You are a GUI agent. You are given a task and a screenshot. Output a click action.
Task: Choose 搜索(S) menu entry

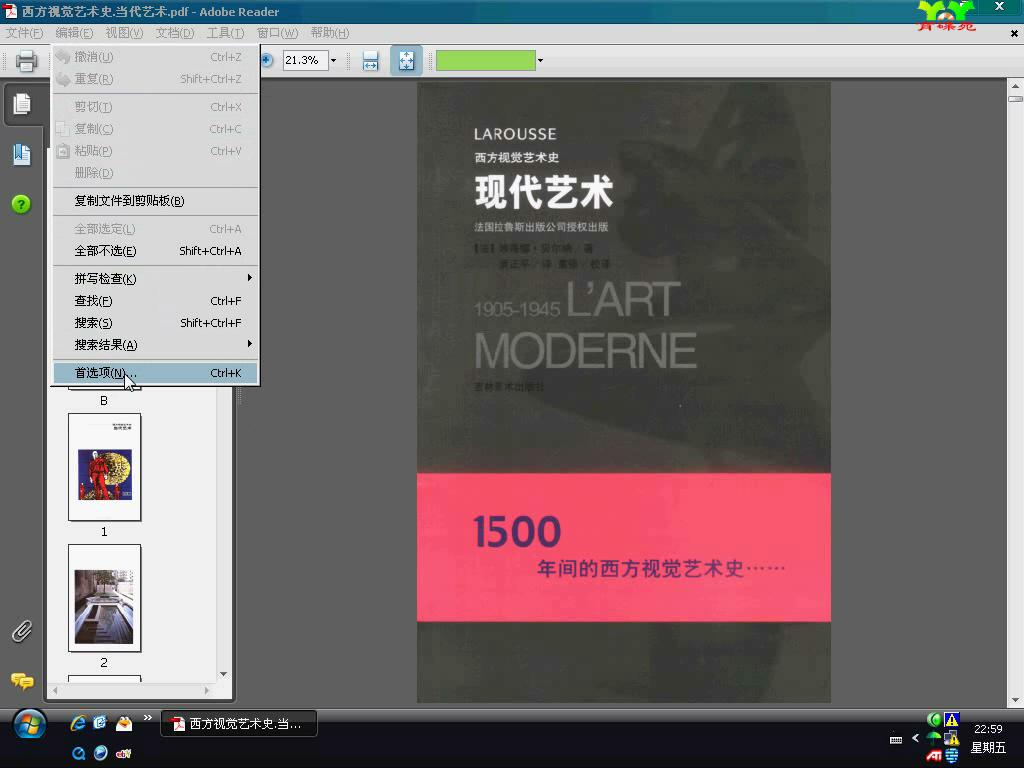tap(155, 323)
